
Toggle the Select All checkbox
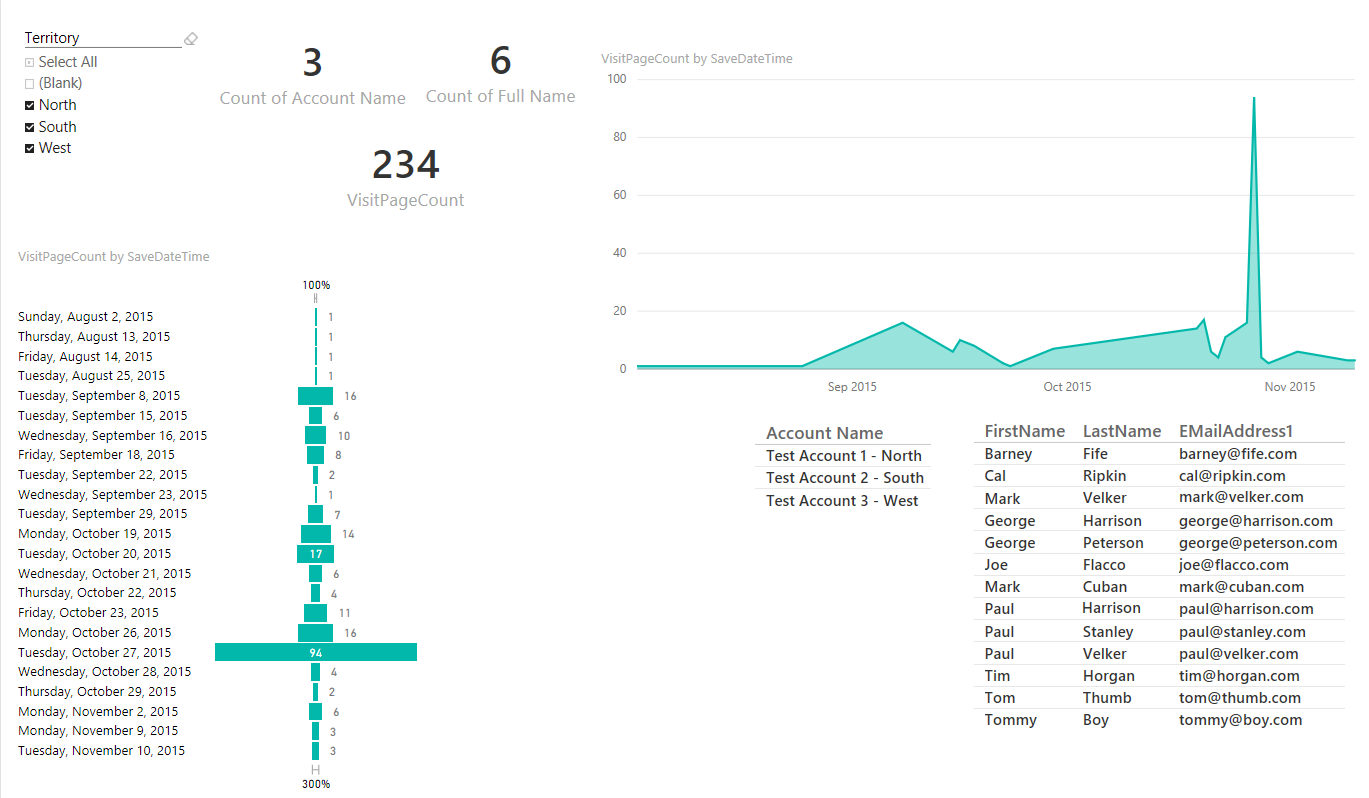(x=30, y=62)
